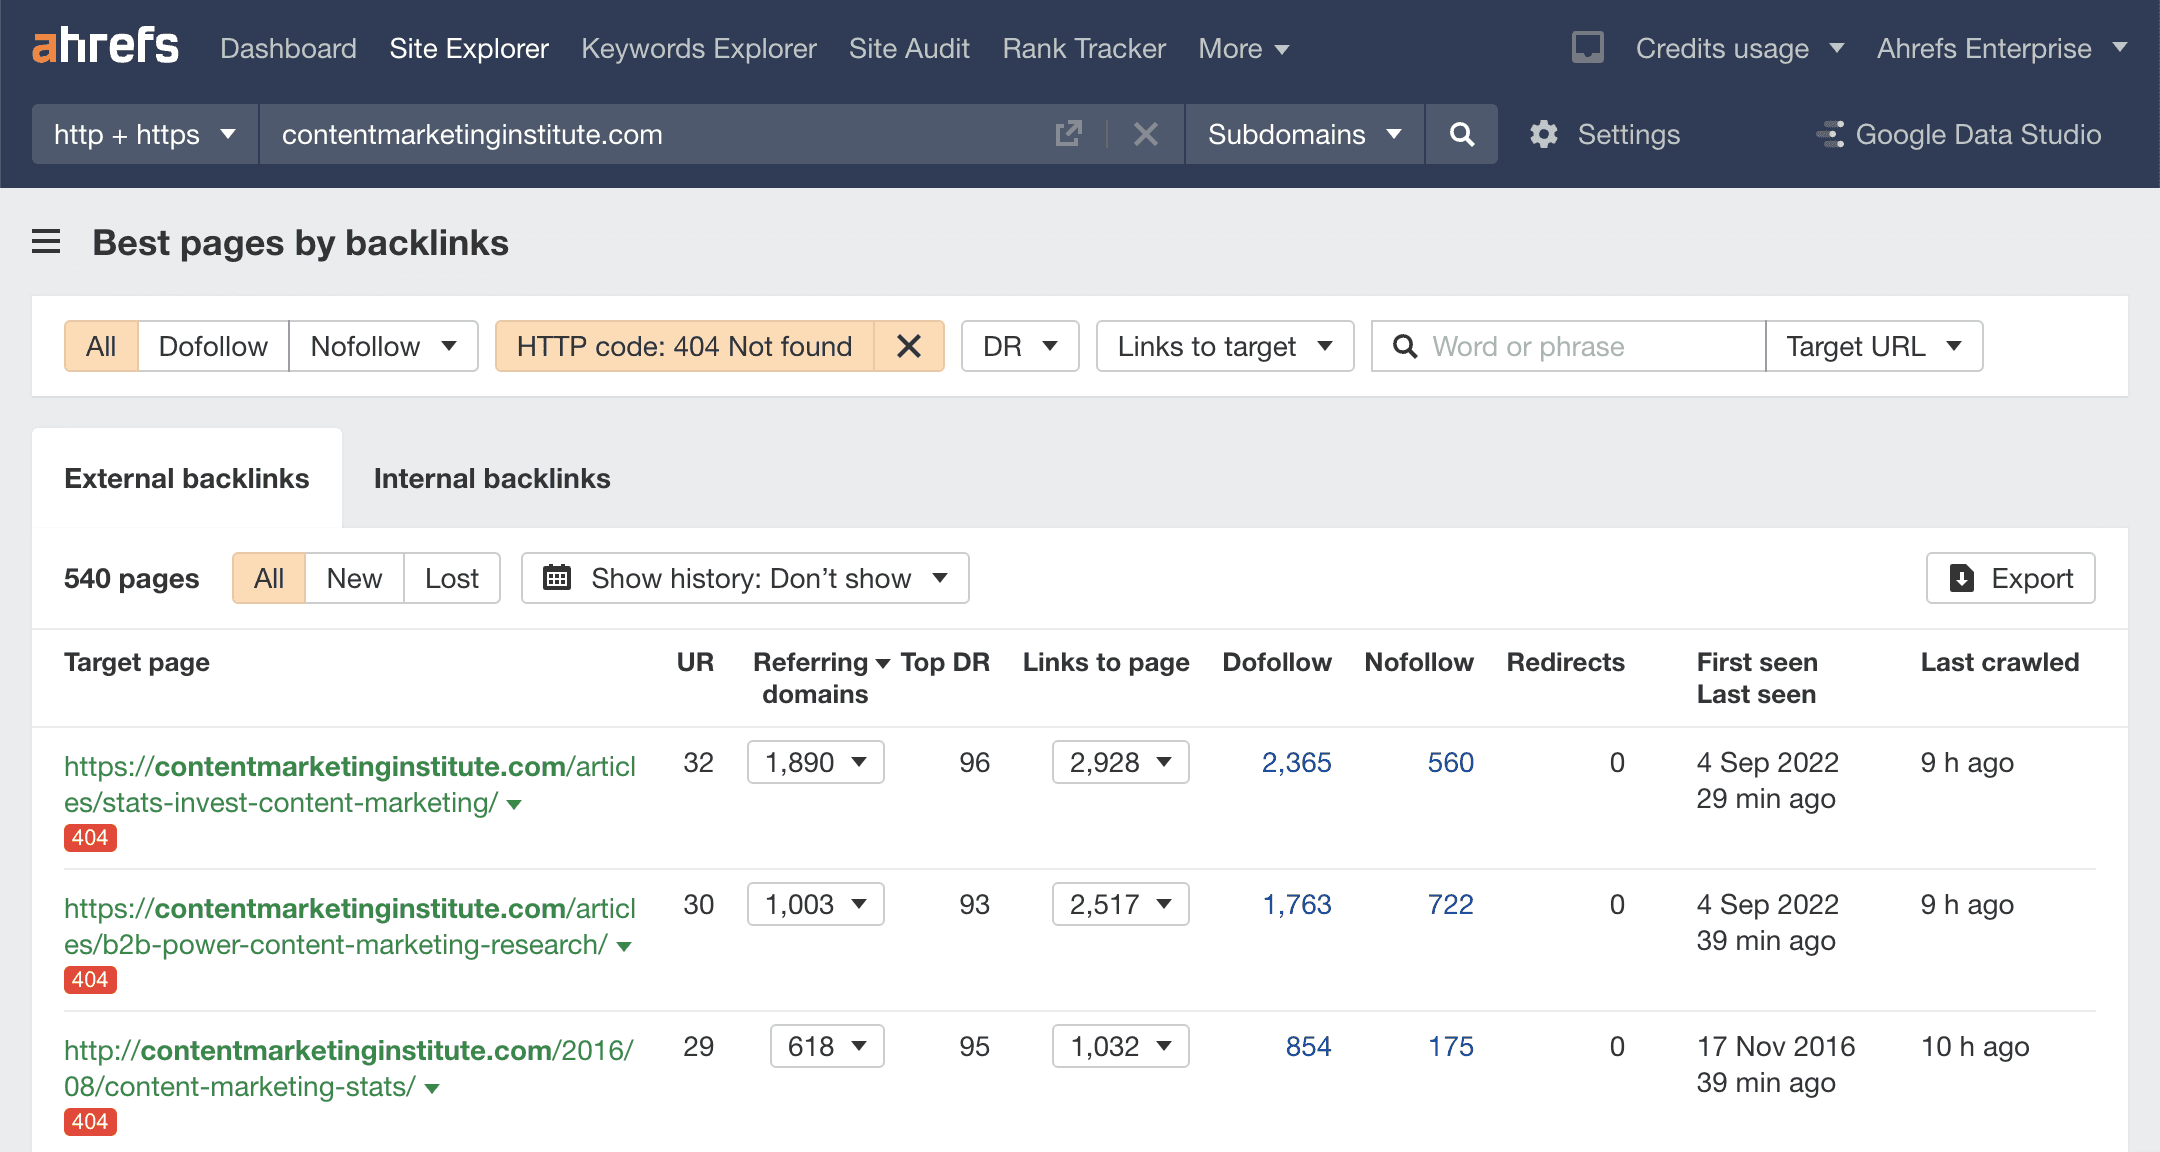Open the 2,365 dofollow links

tap(1296, 762)
